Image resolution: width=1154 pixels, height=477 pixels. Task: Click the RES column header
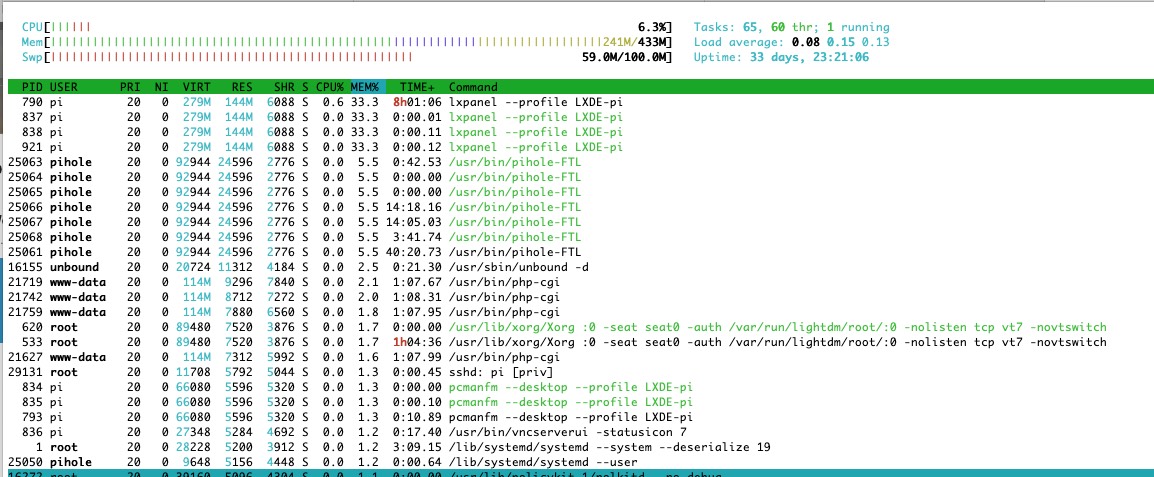coord(240,87)
